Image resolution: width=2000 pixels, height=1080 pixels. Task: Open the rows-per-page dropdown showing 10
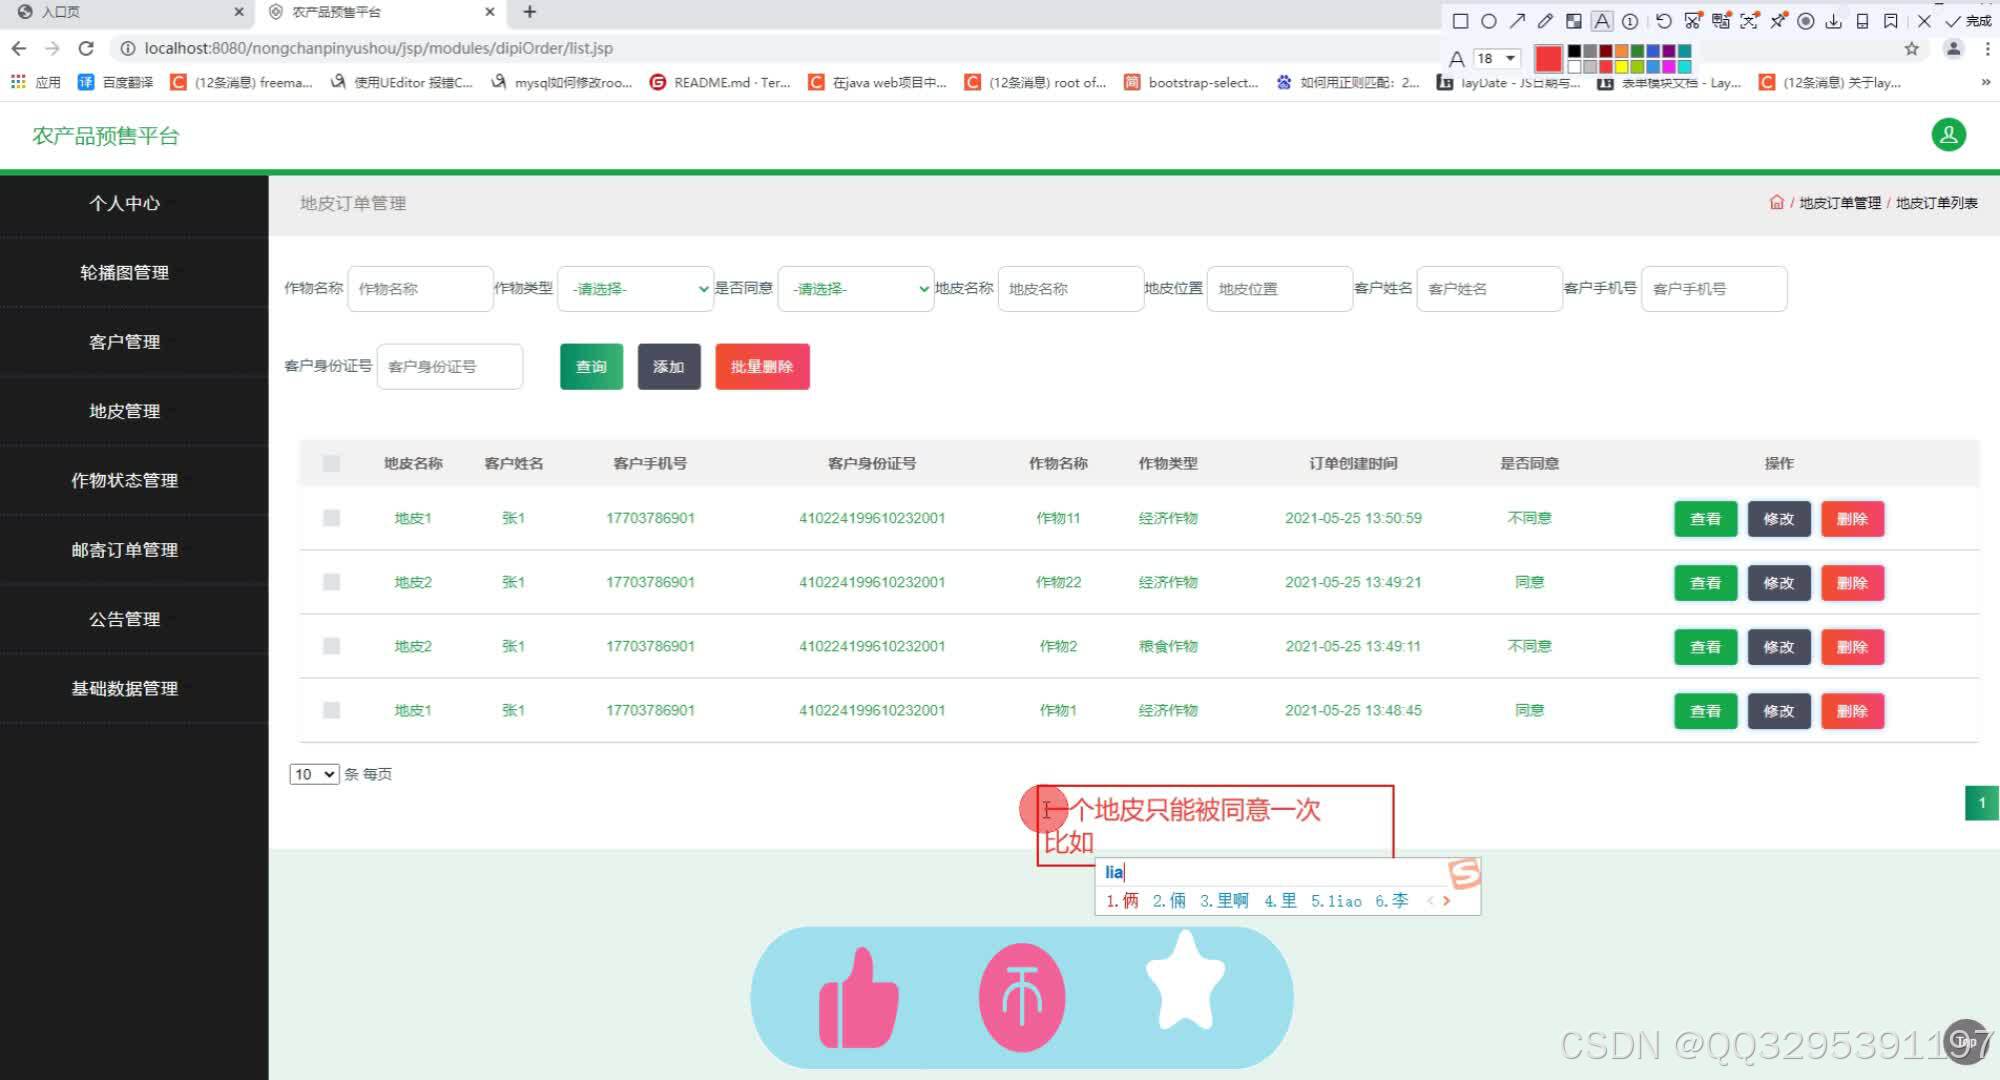tap(314, 774)
